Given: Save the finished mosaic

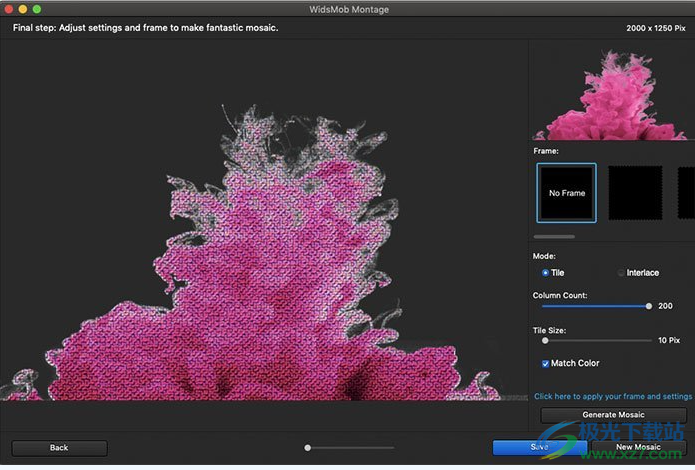Looking at the screenshot, I should click(x=538, y=448).
